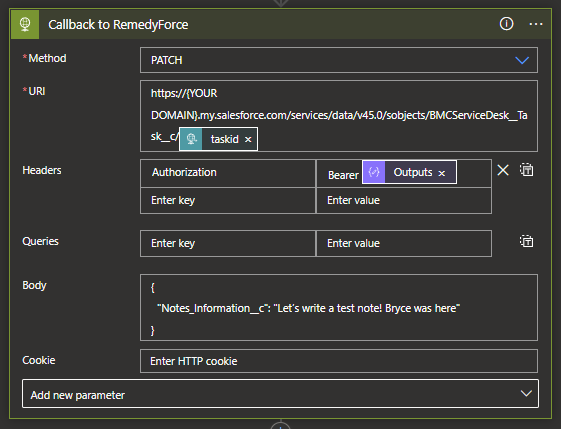Click the Bearer text in header value
The width and height of the screenshot is (561, 429).
(x=343, y=175)
